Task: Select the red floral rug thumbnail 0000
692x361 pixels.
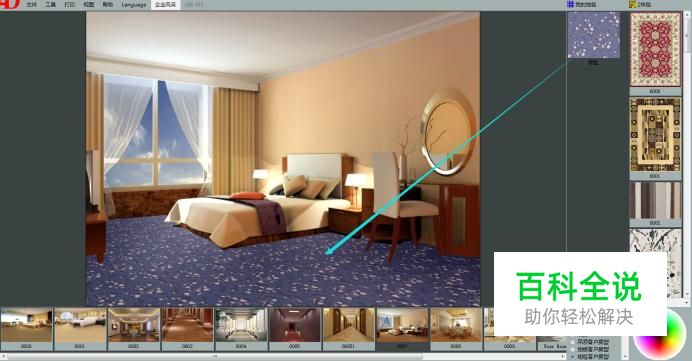Action: (x=655, y=49)
